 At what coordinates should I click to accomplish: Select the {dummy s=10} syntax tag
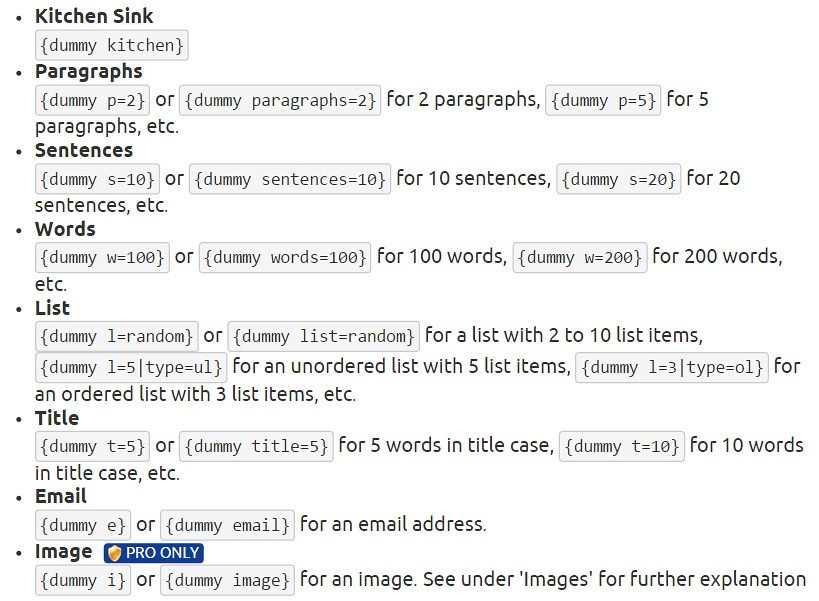point(97,179)
